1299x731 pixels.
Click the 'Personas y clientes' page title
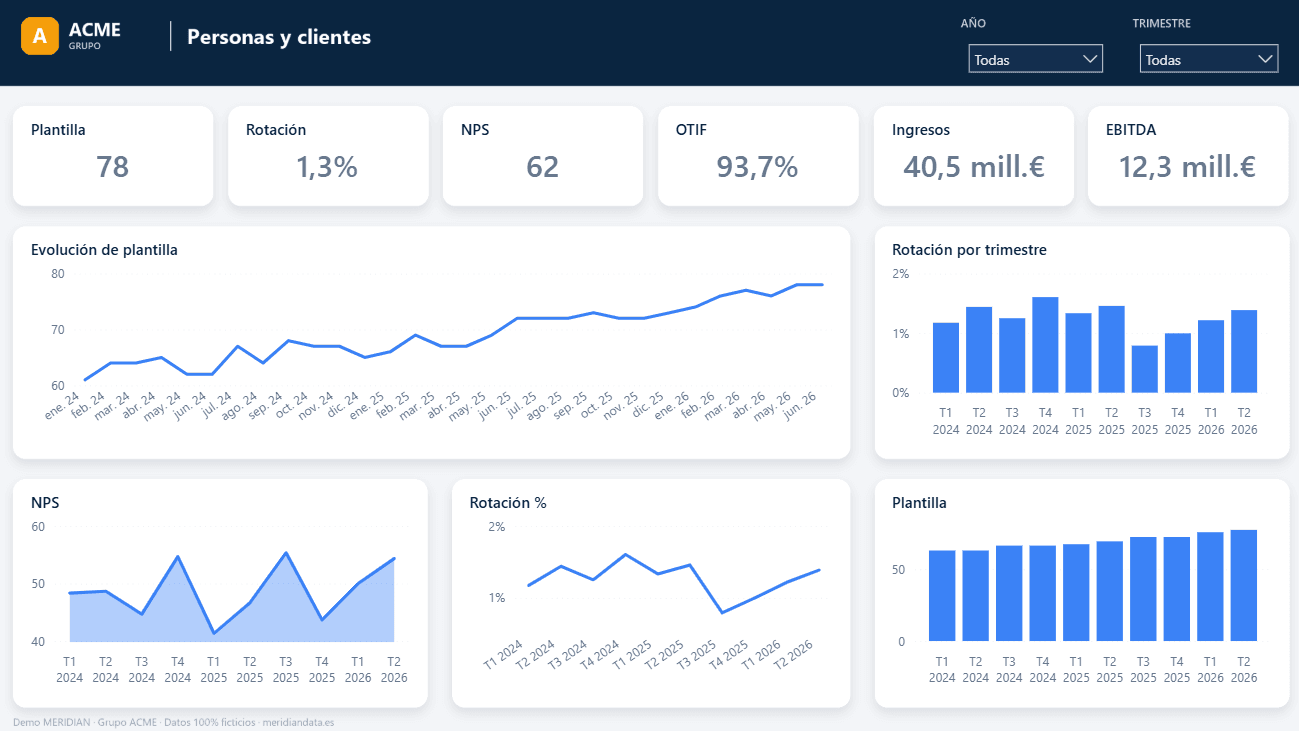[279, 37]
